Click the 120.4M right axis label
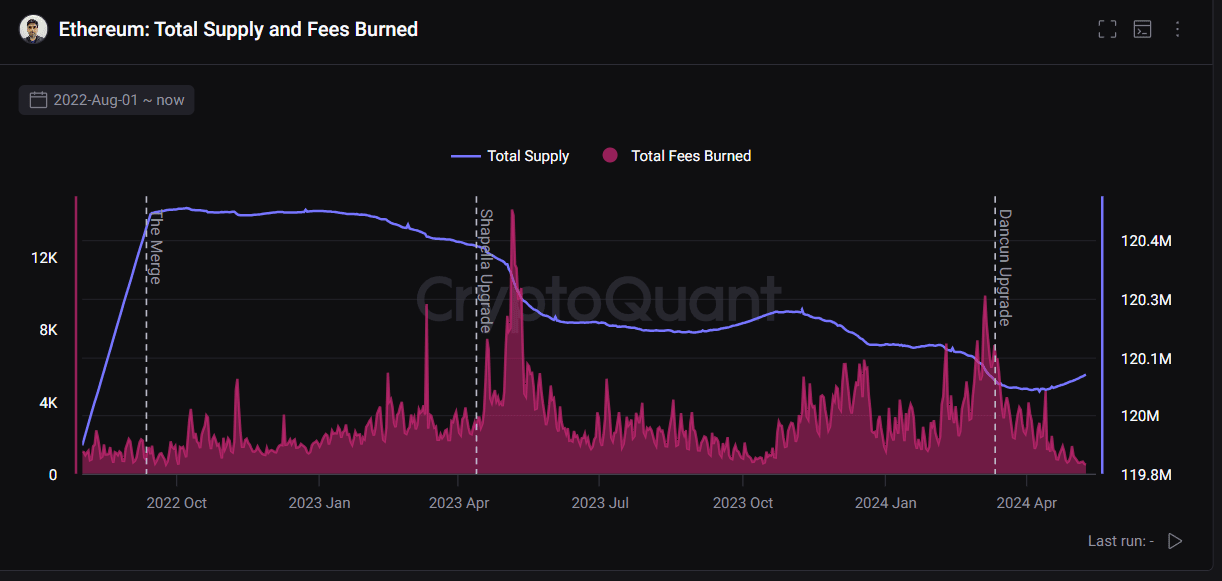The height and width of the screenshot is (581, 1222). (1146, 241)
